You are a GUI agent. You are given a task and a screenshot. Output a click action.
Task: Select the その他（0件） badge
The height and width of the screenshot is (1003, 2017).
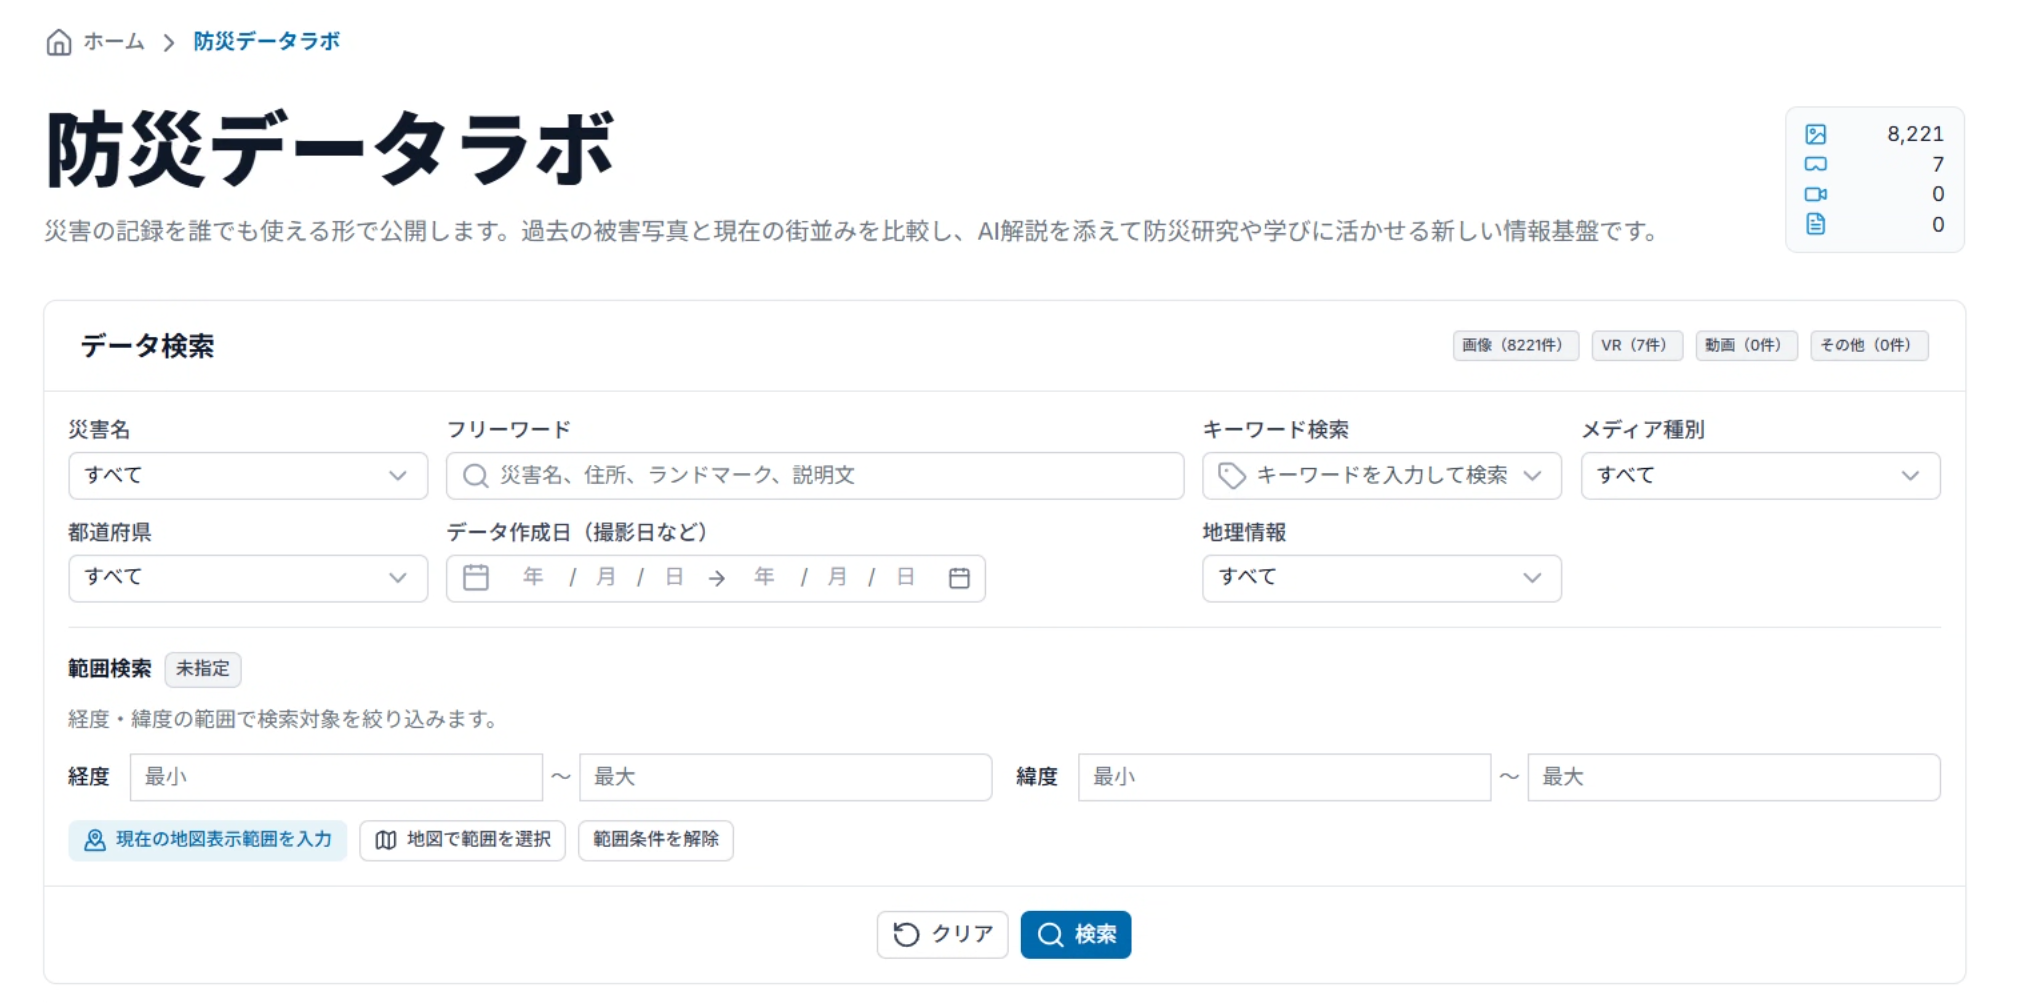click(x=1868, y=345)
